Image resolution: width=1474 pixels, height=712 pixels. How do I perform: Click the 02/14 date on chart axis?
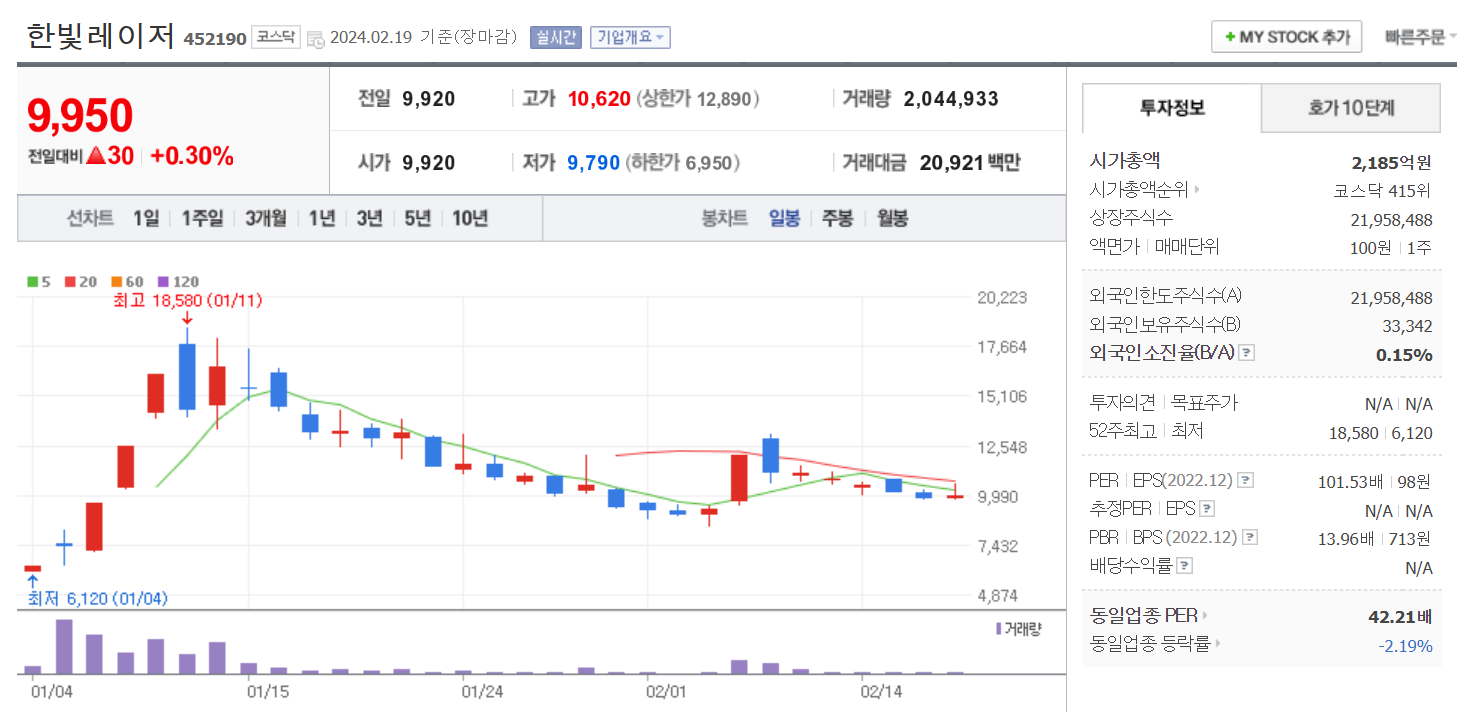coord(880,691)
